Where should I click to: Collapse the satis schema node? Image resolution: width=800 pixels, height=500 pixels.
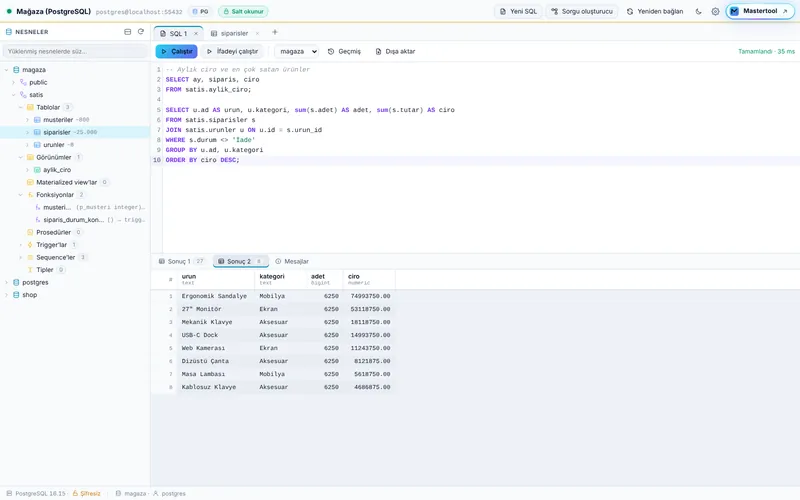(x=14, y=95)
